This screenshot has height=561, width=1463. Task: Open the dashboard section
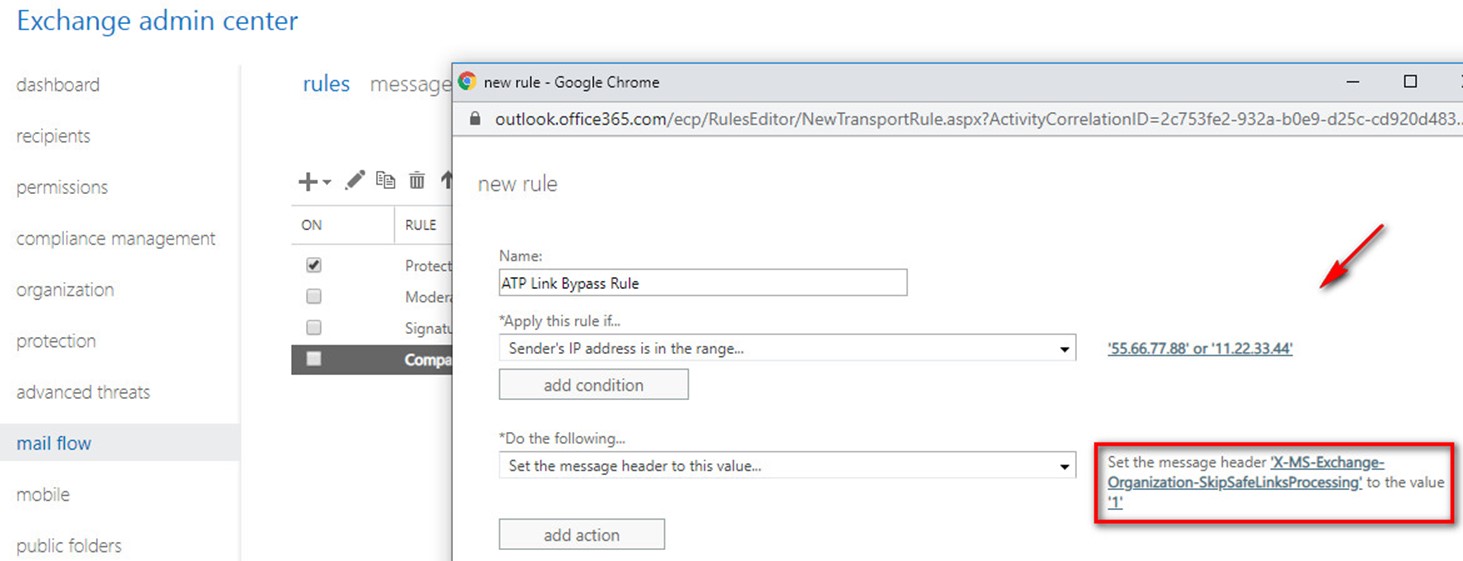click(58, 85)
